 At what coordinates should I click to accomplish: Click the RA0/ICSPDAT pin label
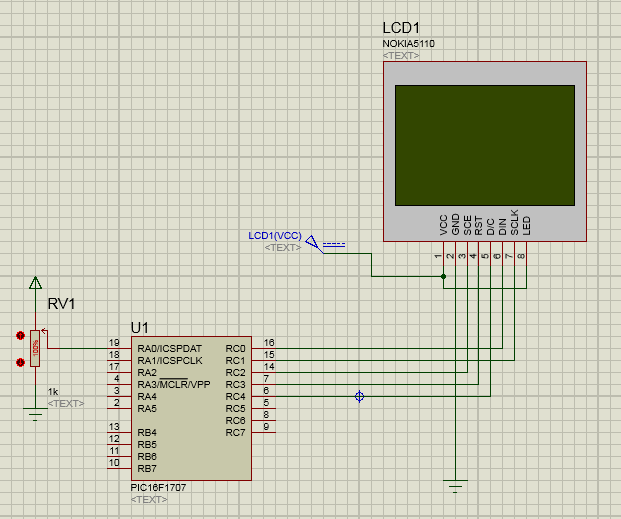[x=170, y=349]
